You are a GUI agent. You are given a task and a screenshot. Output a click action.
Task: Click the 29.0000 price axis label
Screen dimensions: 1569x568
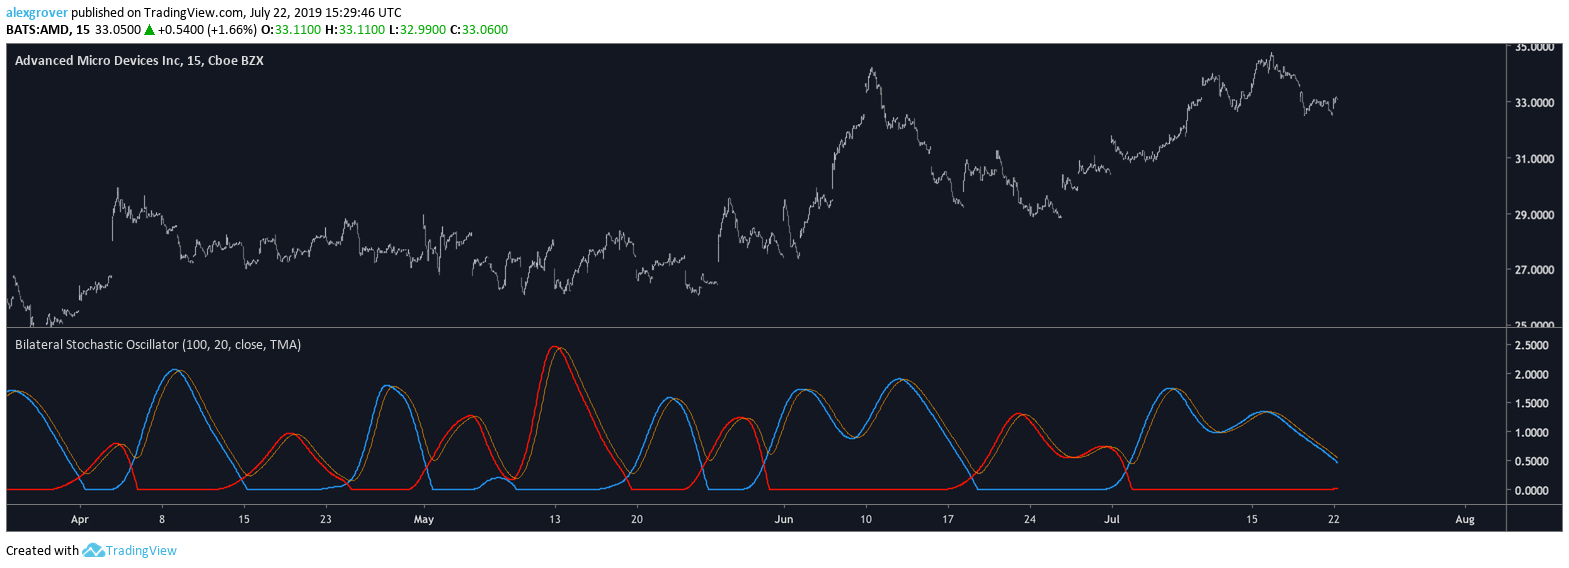1534,215
